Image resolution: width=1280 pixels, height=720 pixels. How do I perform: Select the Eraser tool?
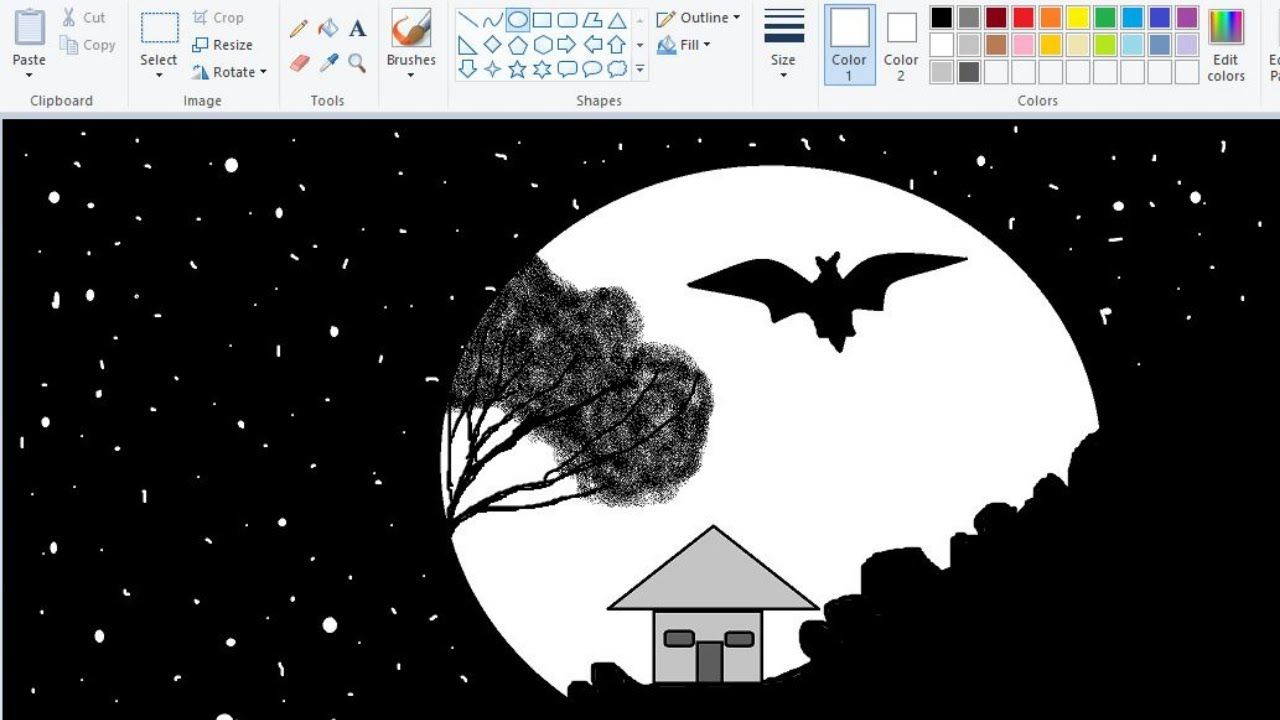point(299,63)
